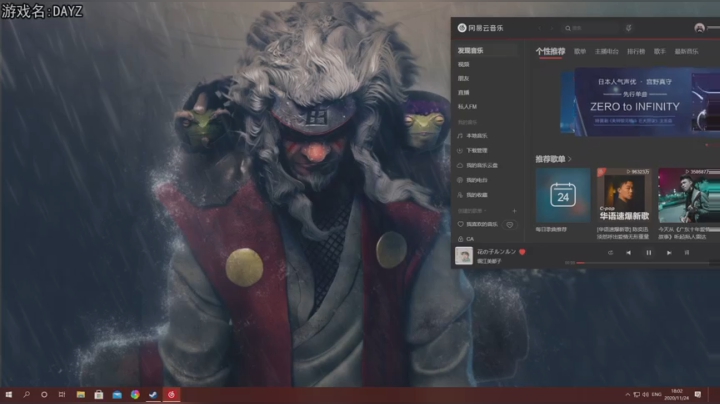Open Chrome from the taskbar
Screen dimensions: 720x404
[135, 395]
